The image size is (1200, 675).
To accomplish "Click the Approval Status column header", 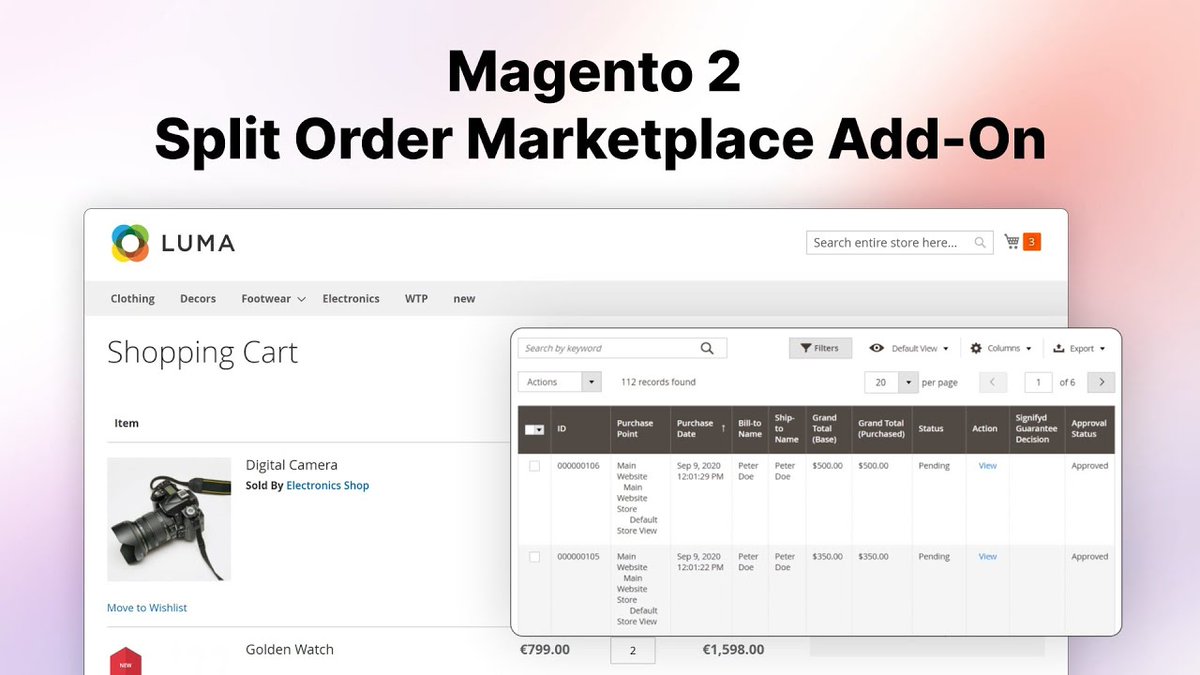I will (x=1091, y=430).
